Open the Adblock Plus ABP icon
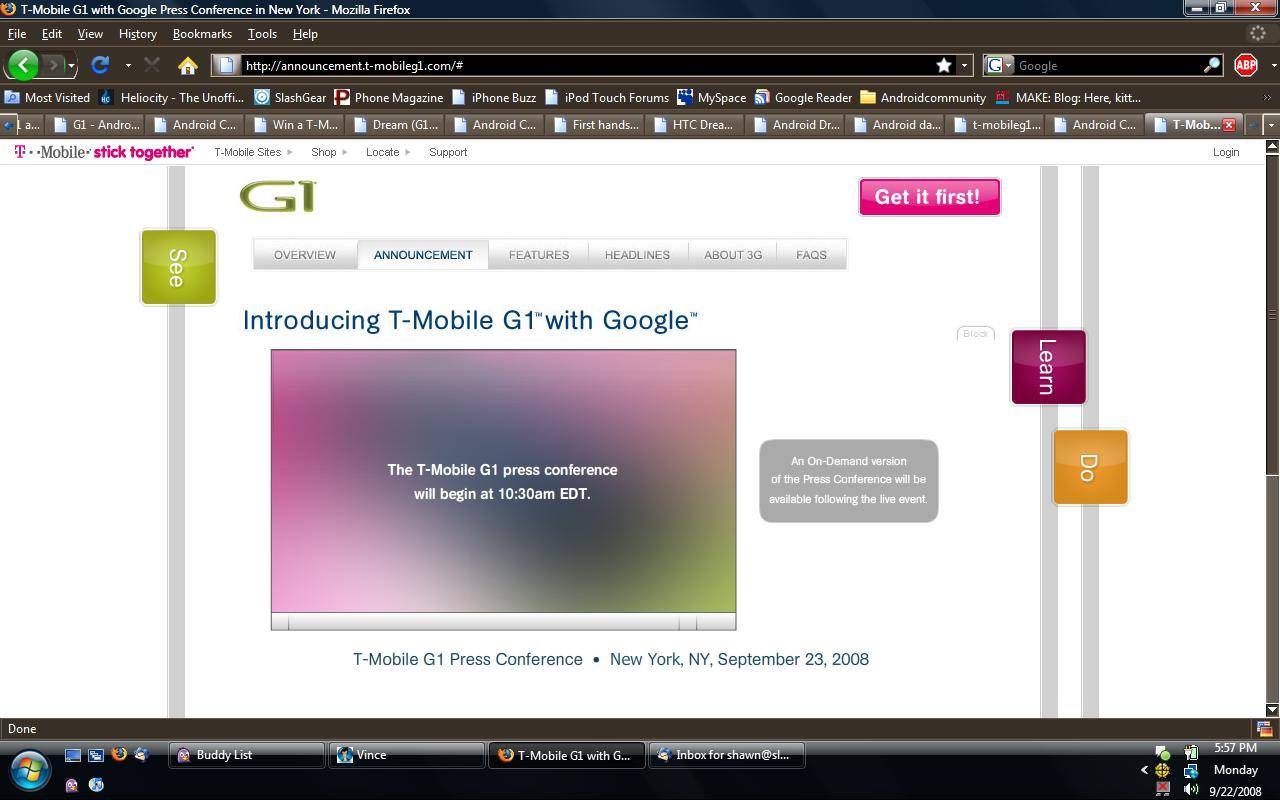The height and width of the screenshot is (800, 1280). tap(1246, 65)
